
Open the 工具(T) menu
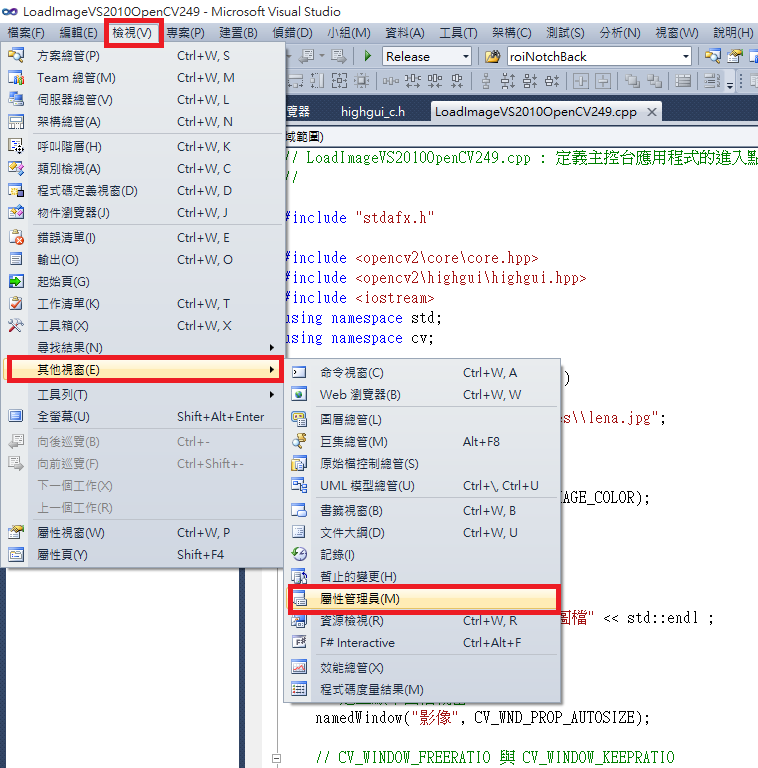click(458, 33)
